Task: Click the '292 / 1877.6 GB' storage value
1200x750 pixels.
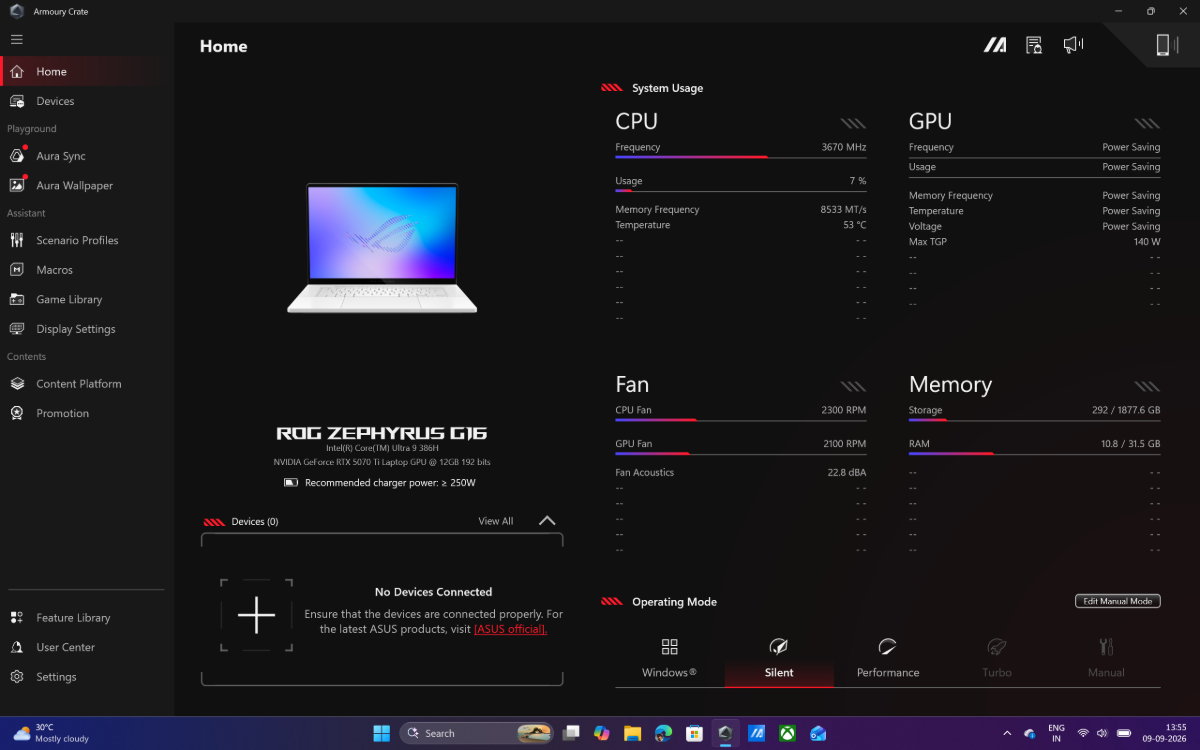Action: pos(1126,410)
